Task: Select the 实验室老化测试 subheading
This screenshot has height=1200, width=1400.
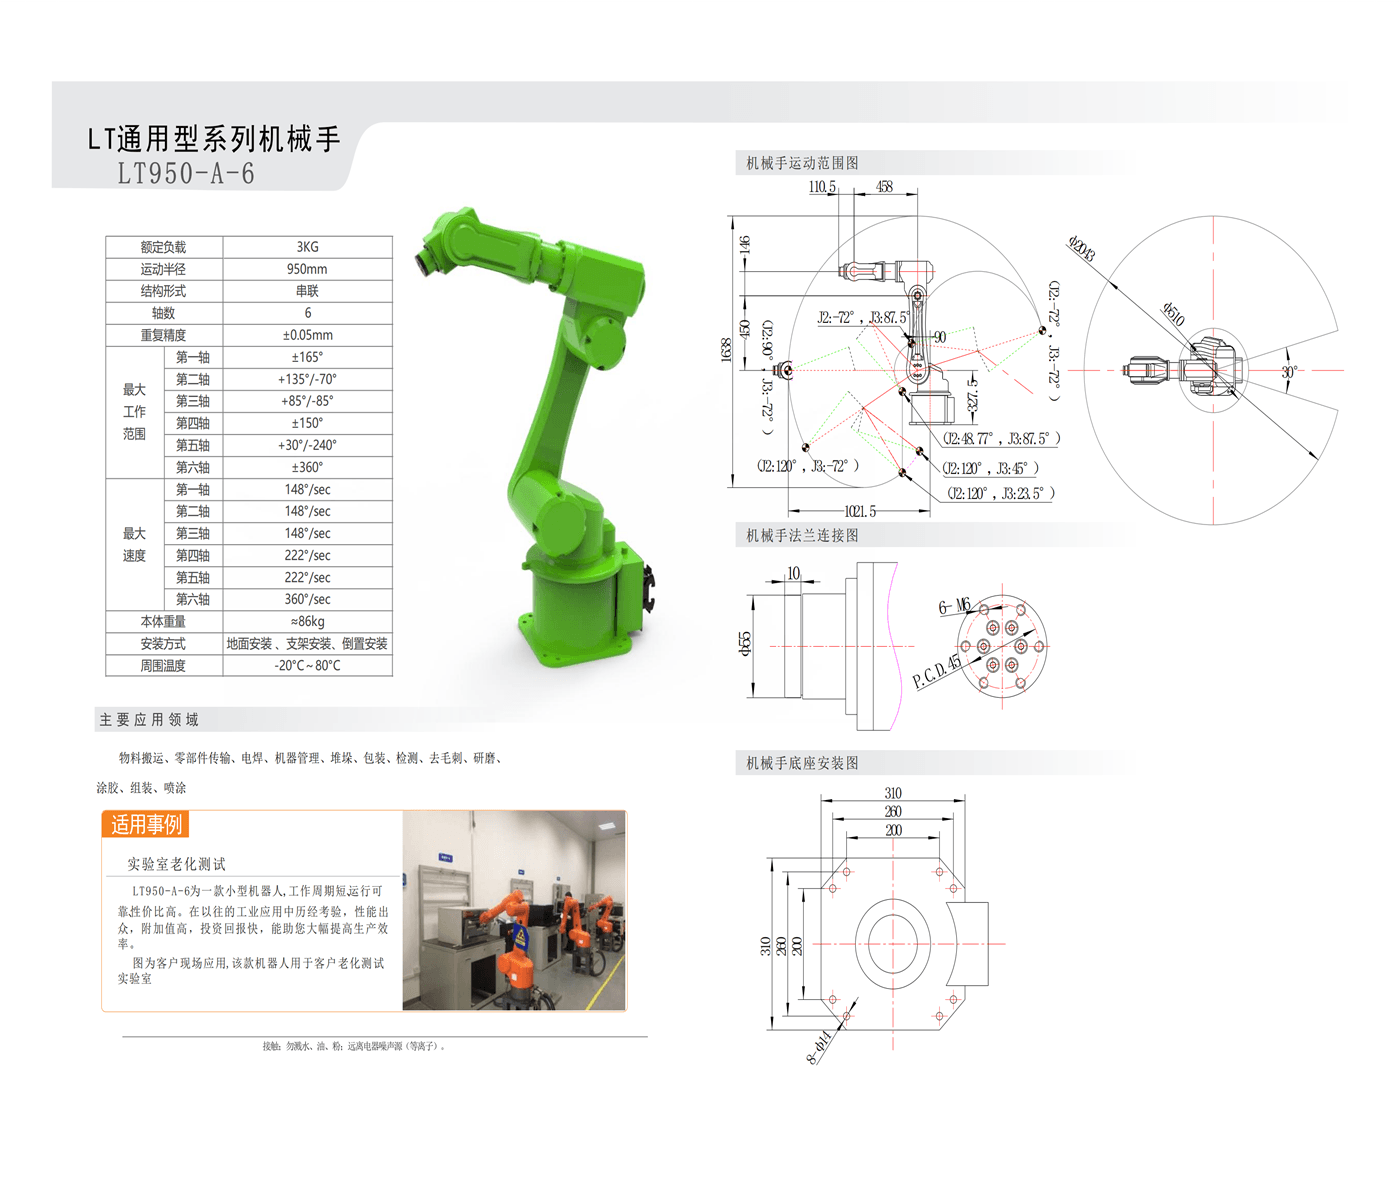Action: click(x=176, y=864)
